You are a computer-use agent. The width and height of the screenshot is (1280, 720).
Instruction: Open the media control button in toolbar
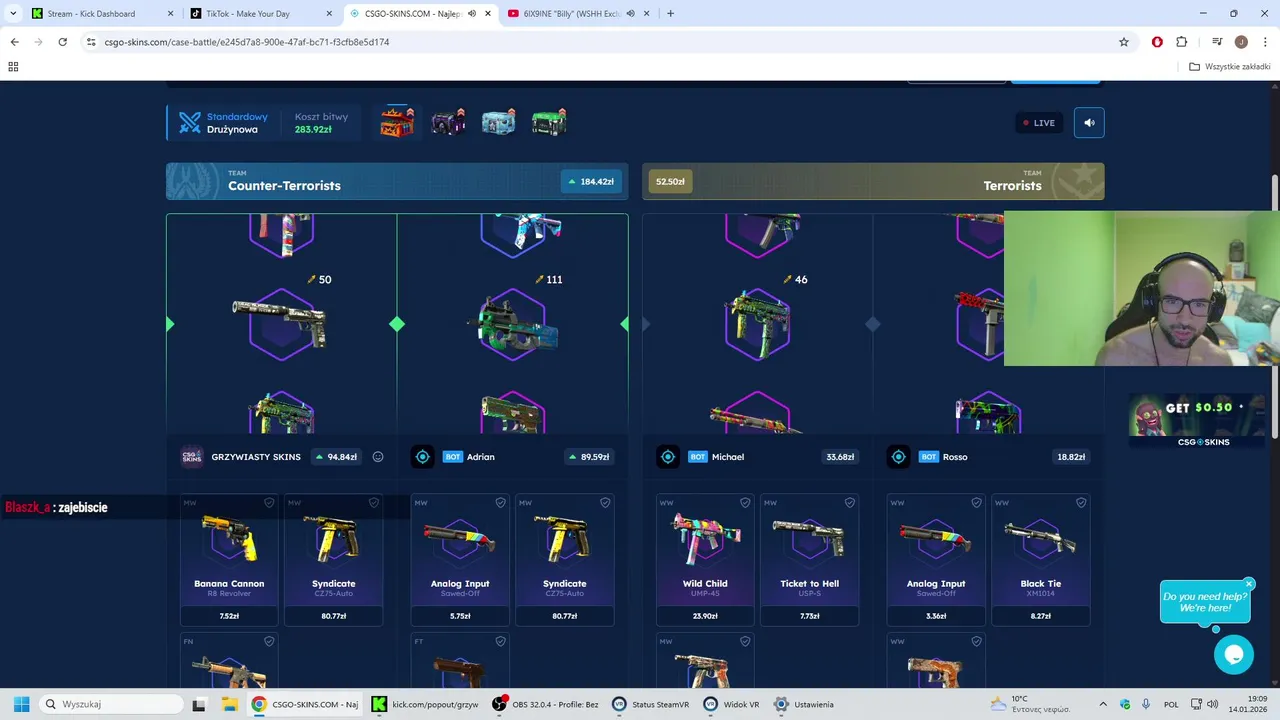tap(1217, 42)
